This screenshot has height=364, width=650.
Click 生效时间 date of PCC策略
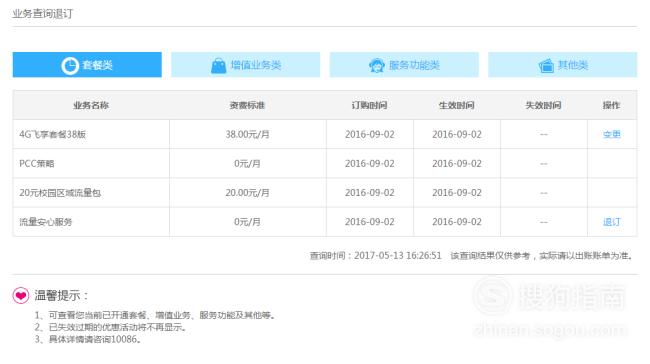tap(457, 164)
